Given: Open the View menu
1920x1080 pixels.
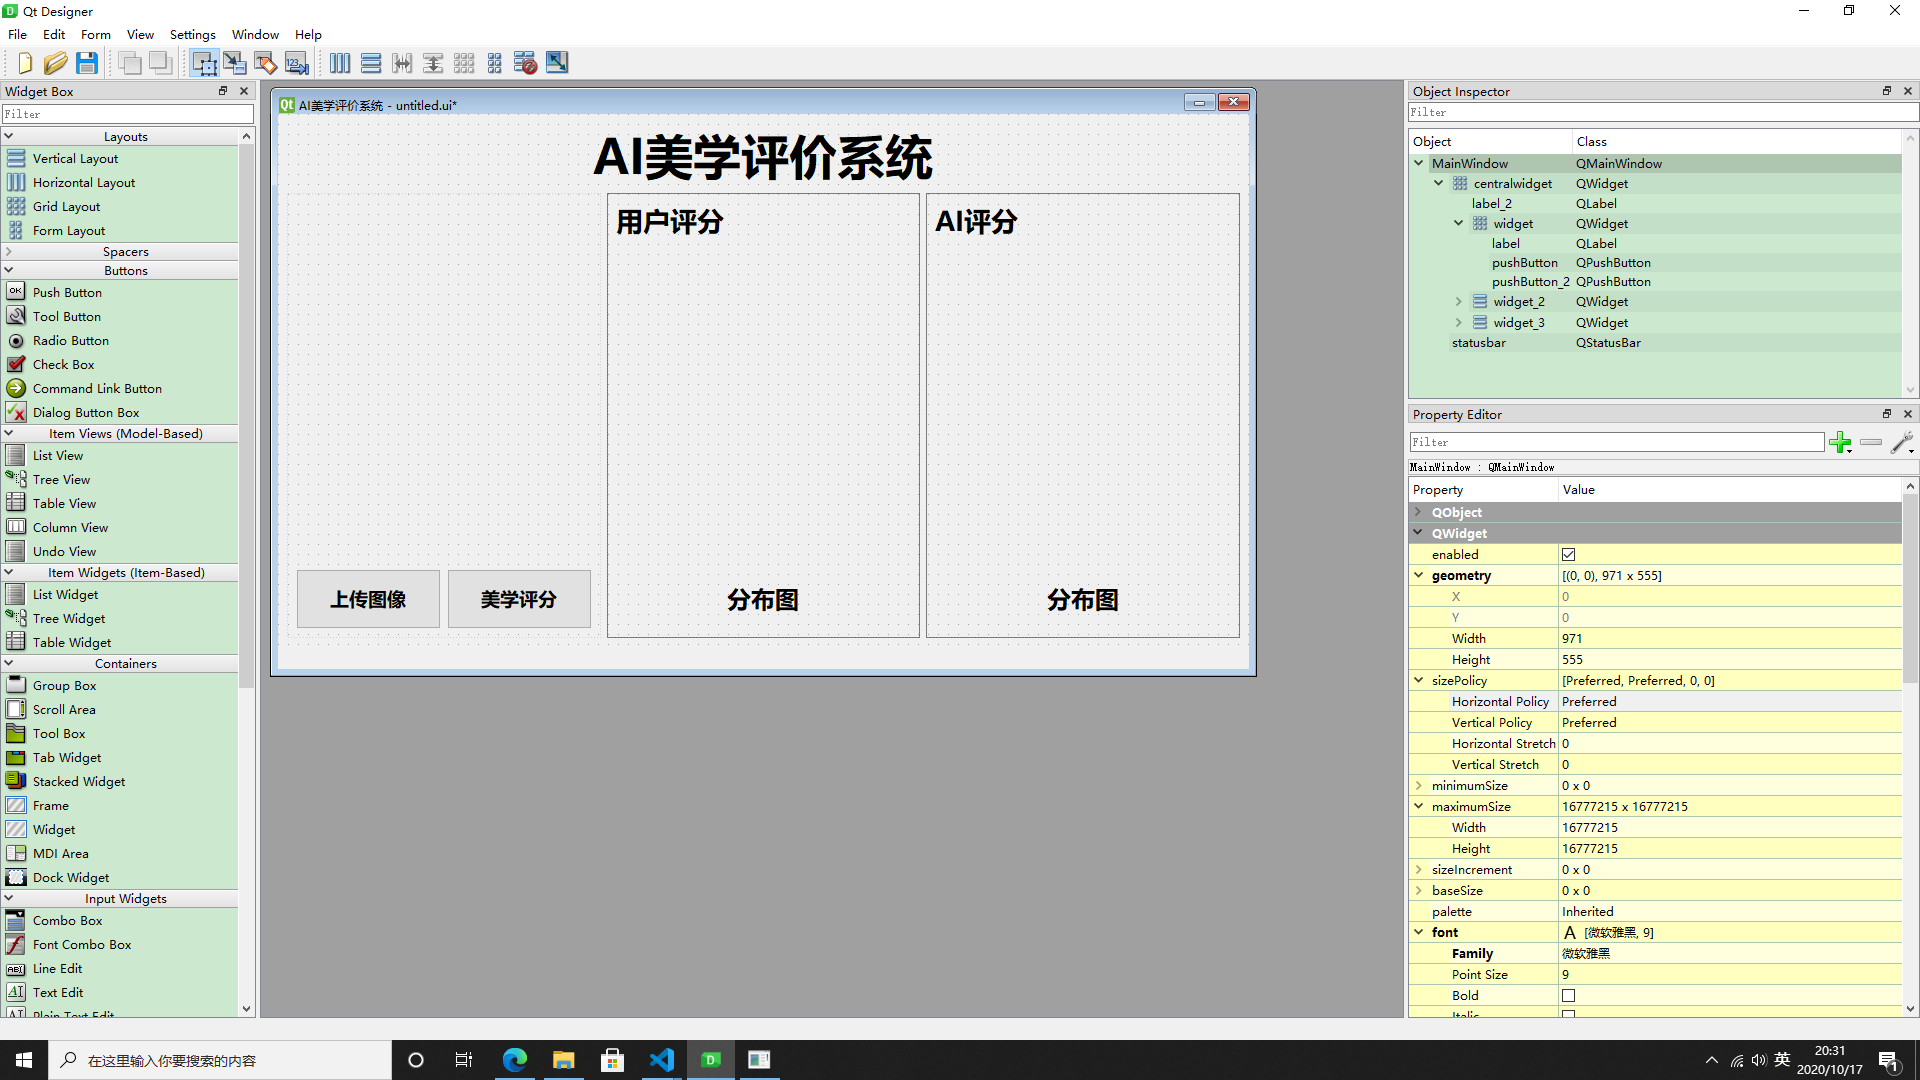Looking at the screenshot, I should 140,34.
